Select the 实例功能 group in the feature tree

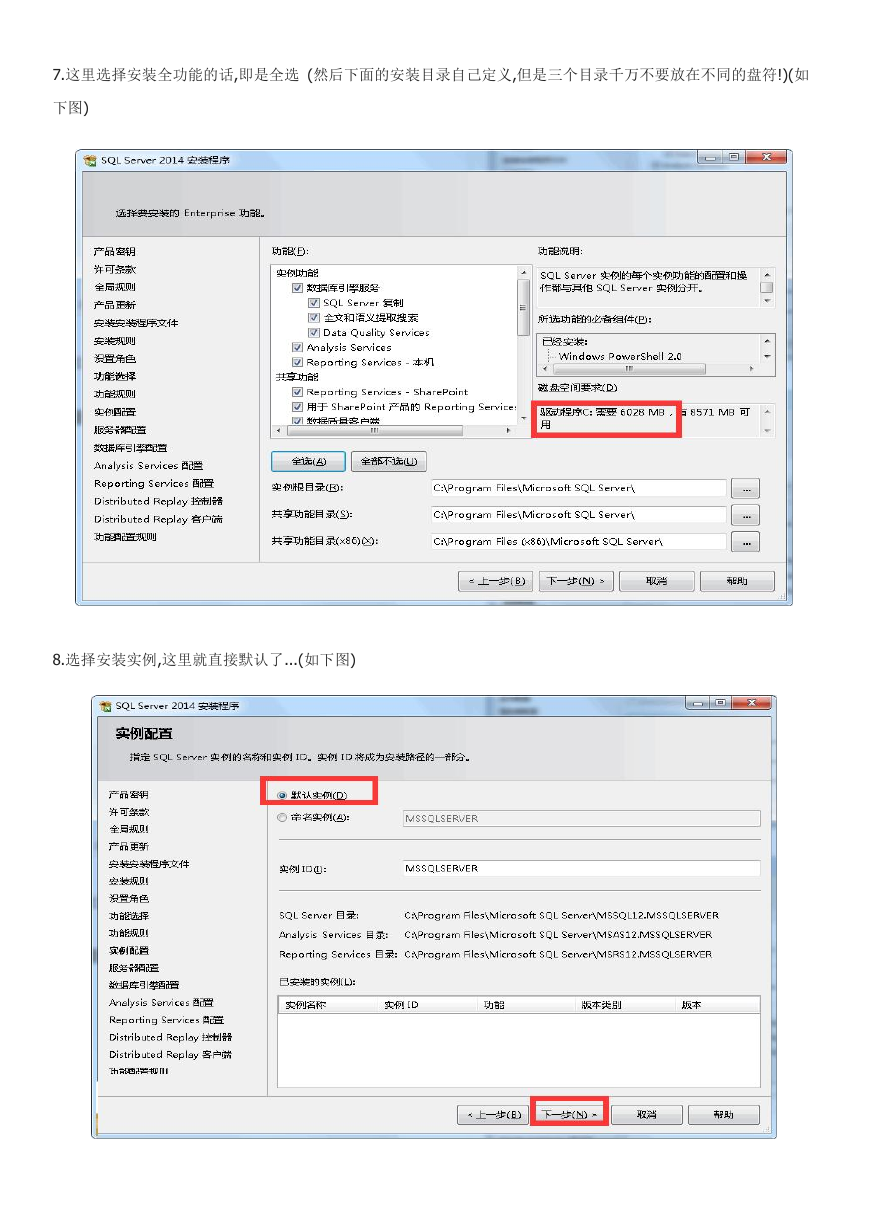(x=298, y=273)
